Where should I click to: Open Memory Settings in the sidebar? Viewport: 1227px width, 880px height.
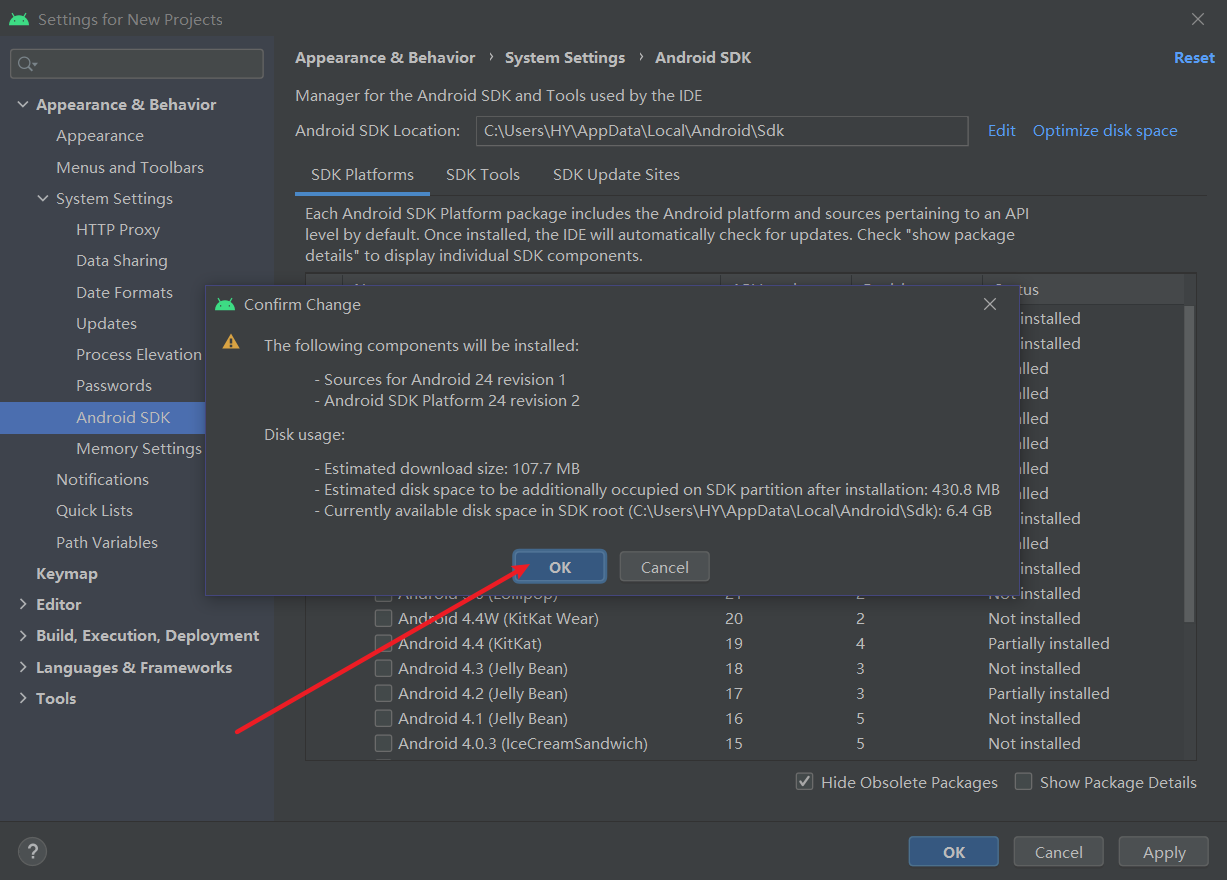(139, 448)
